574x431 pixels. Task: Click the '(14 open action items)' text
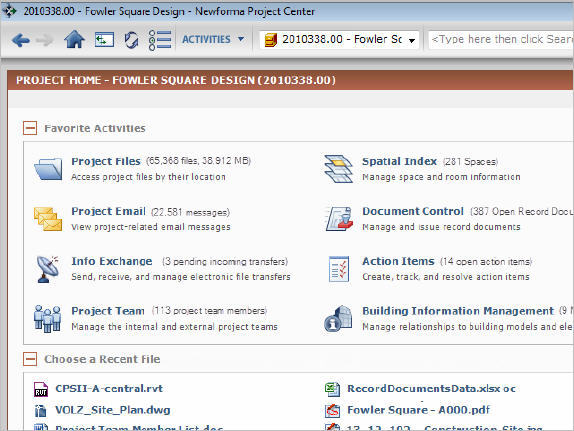pos(486,261)
